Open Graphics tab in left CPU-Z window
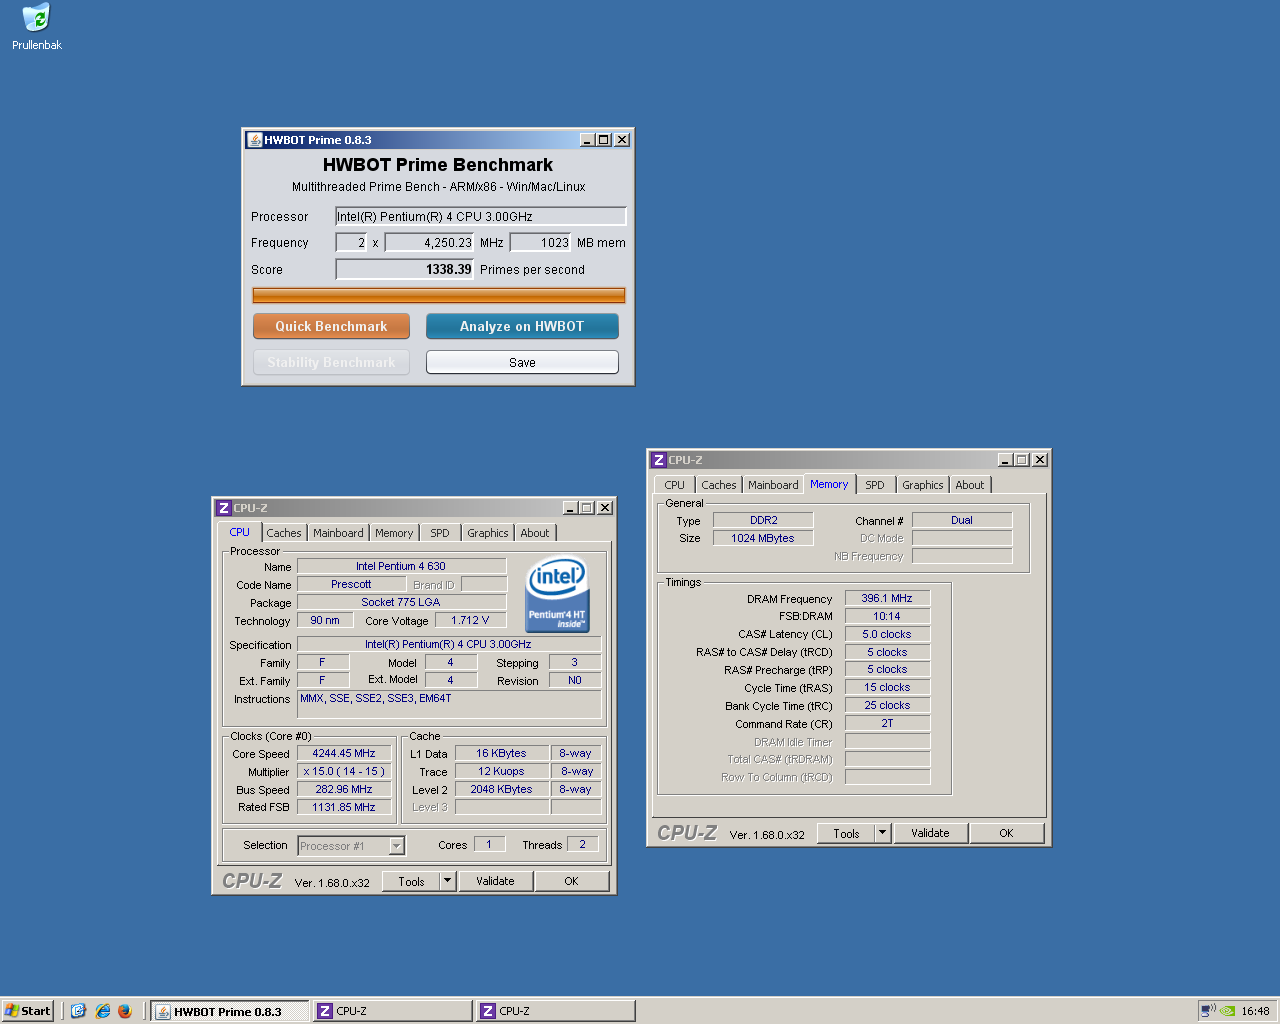Viewport: 1280px width, 1024px height. pos(488,533)
